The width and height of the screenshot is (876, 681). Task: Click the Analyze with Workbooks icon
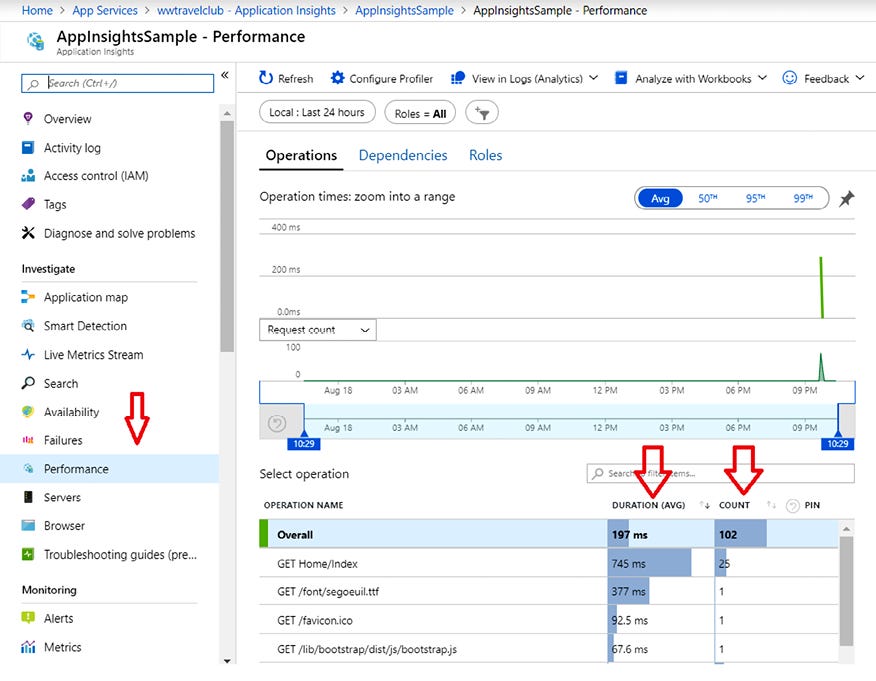(x=621, y=78)
